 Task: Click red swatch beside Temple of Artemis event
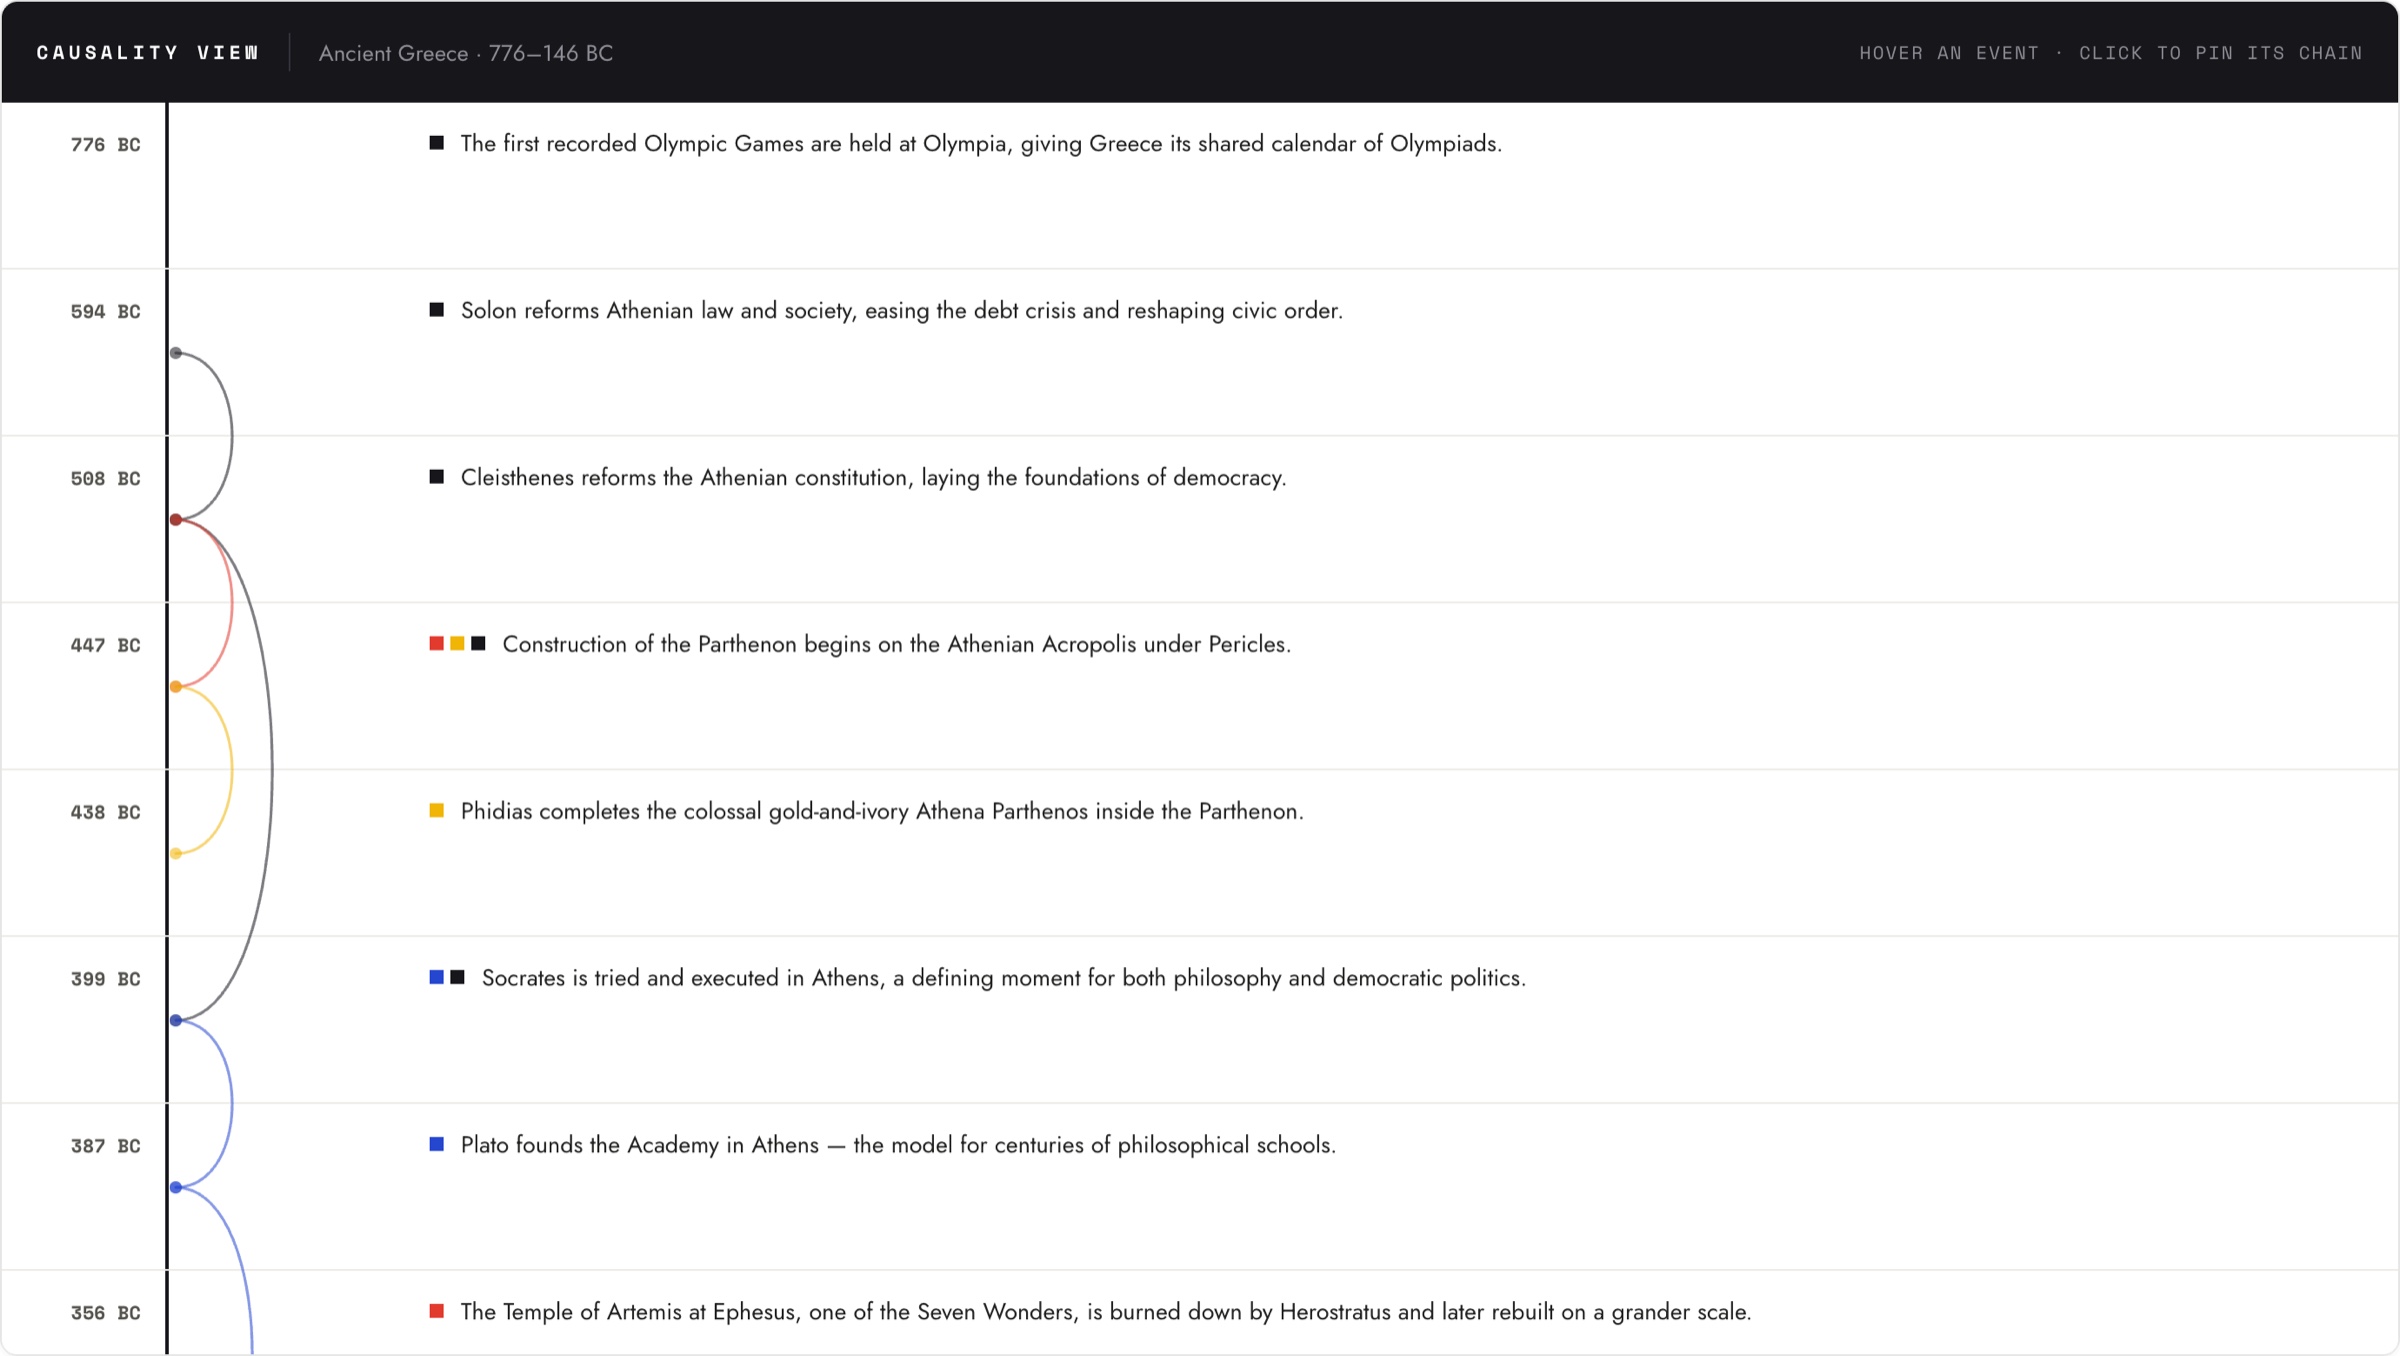click(x=437, y=1311)
